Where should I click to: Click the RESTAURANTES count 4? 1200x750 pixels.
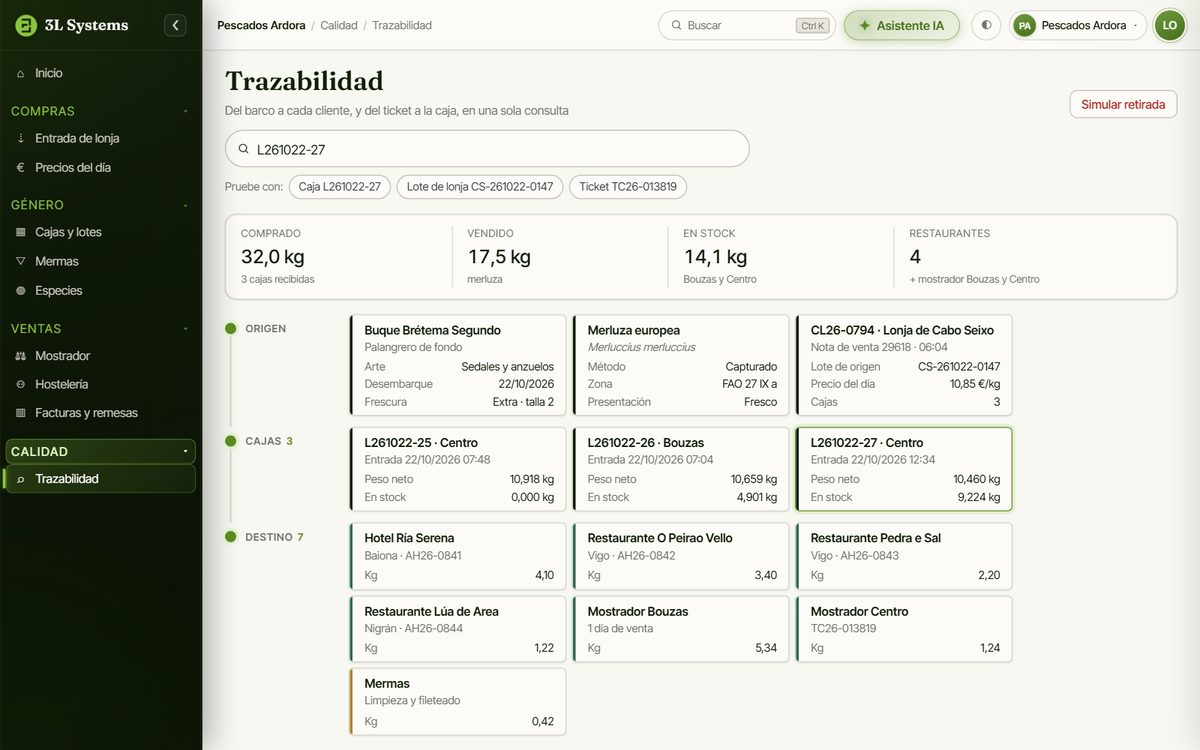pos(915,257)
